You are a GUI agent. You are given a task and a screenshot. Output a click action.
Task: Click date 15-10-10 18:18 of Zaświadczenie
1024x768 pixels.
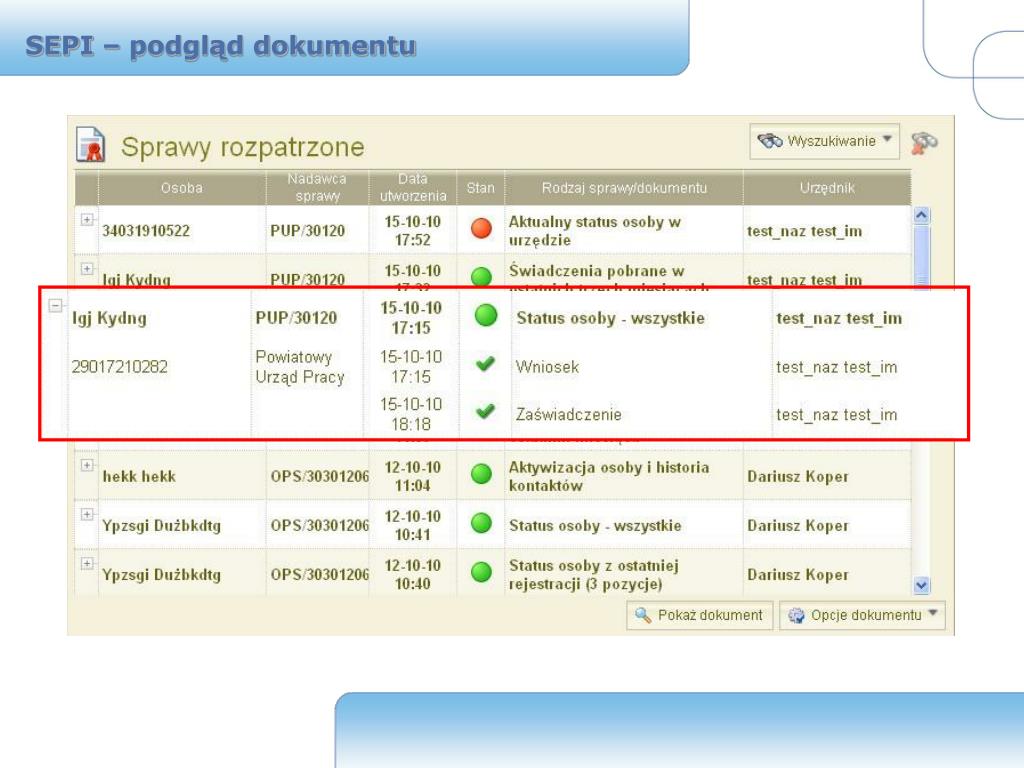411,414
